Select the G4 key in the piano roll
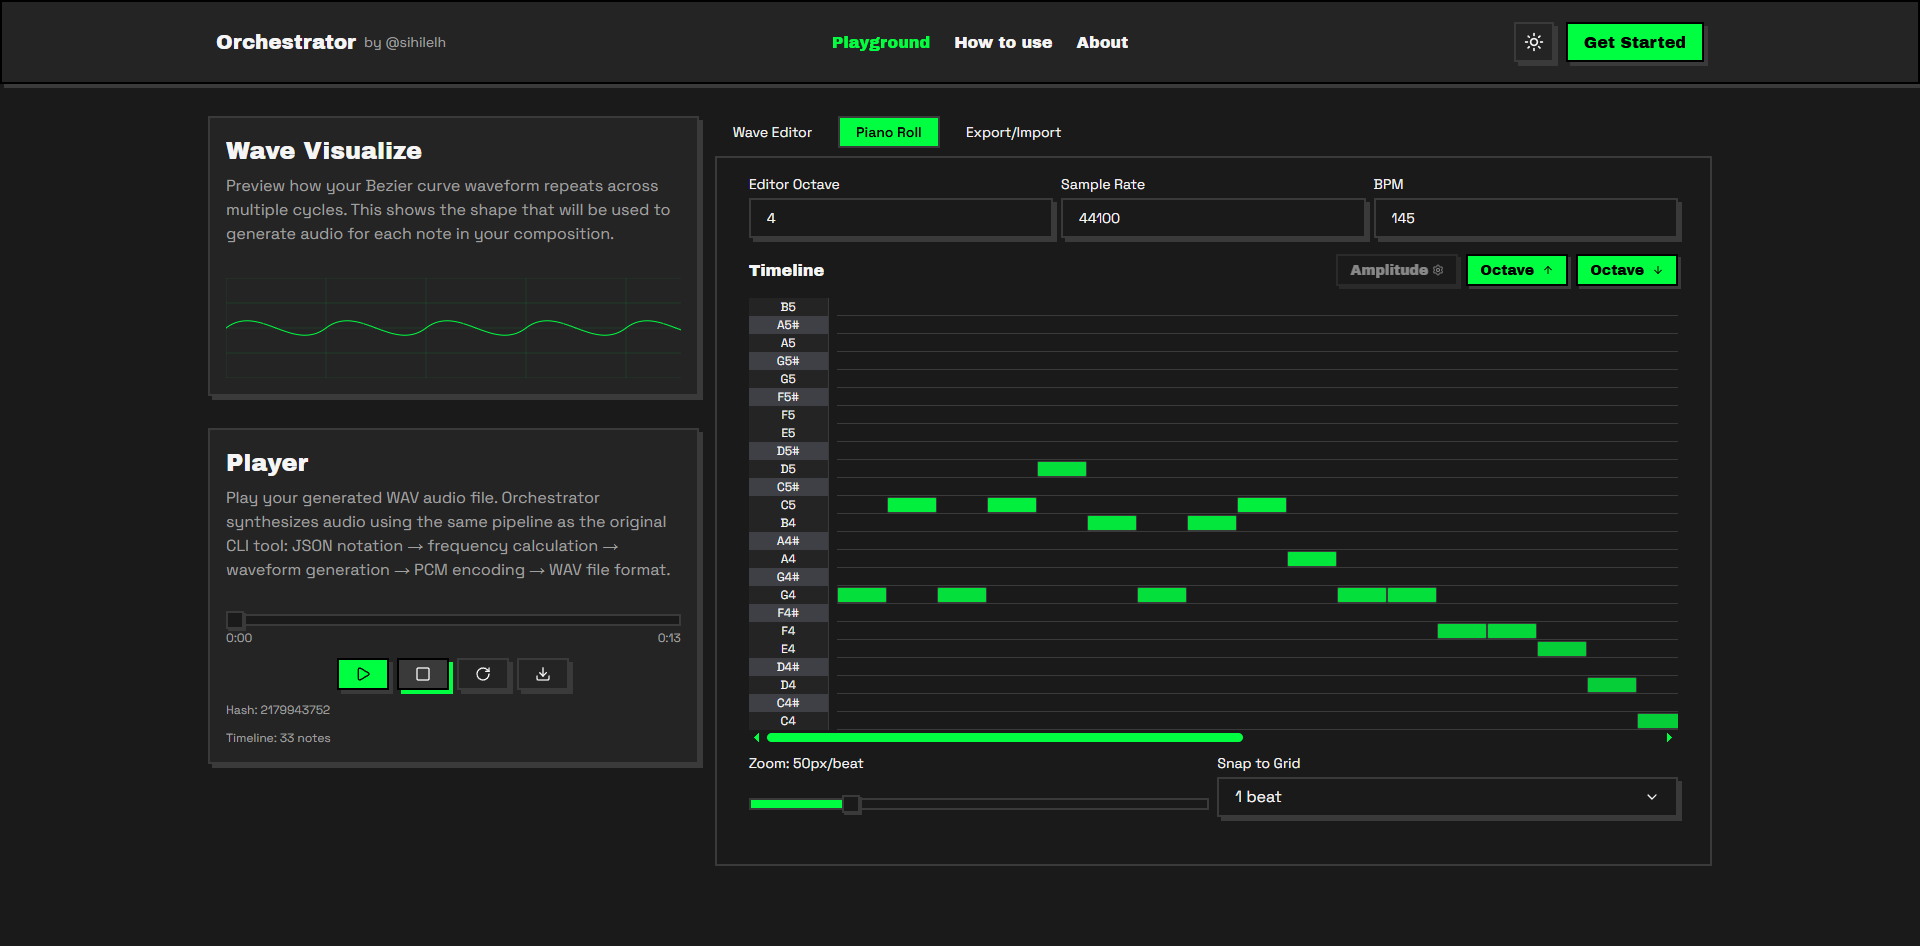1920x946 pixels. coord(788,594)
